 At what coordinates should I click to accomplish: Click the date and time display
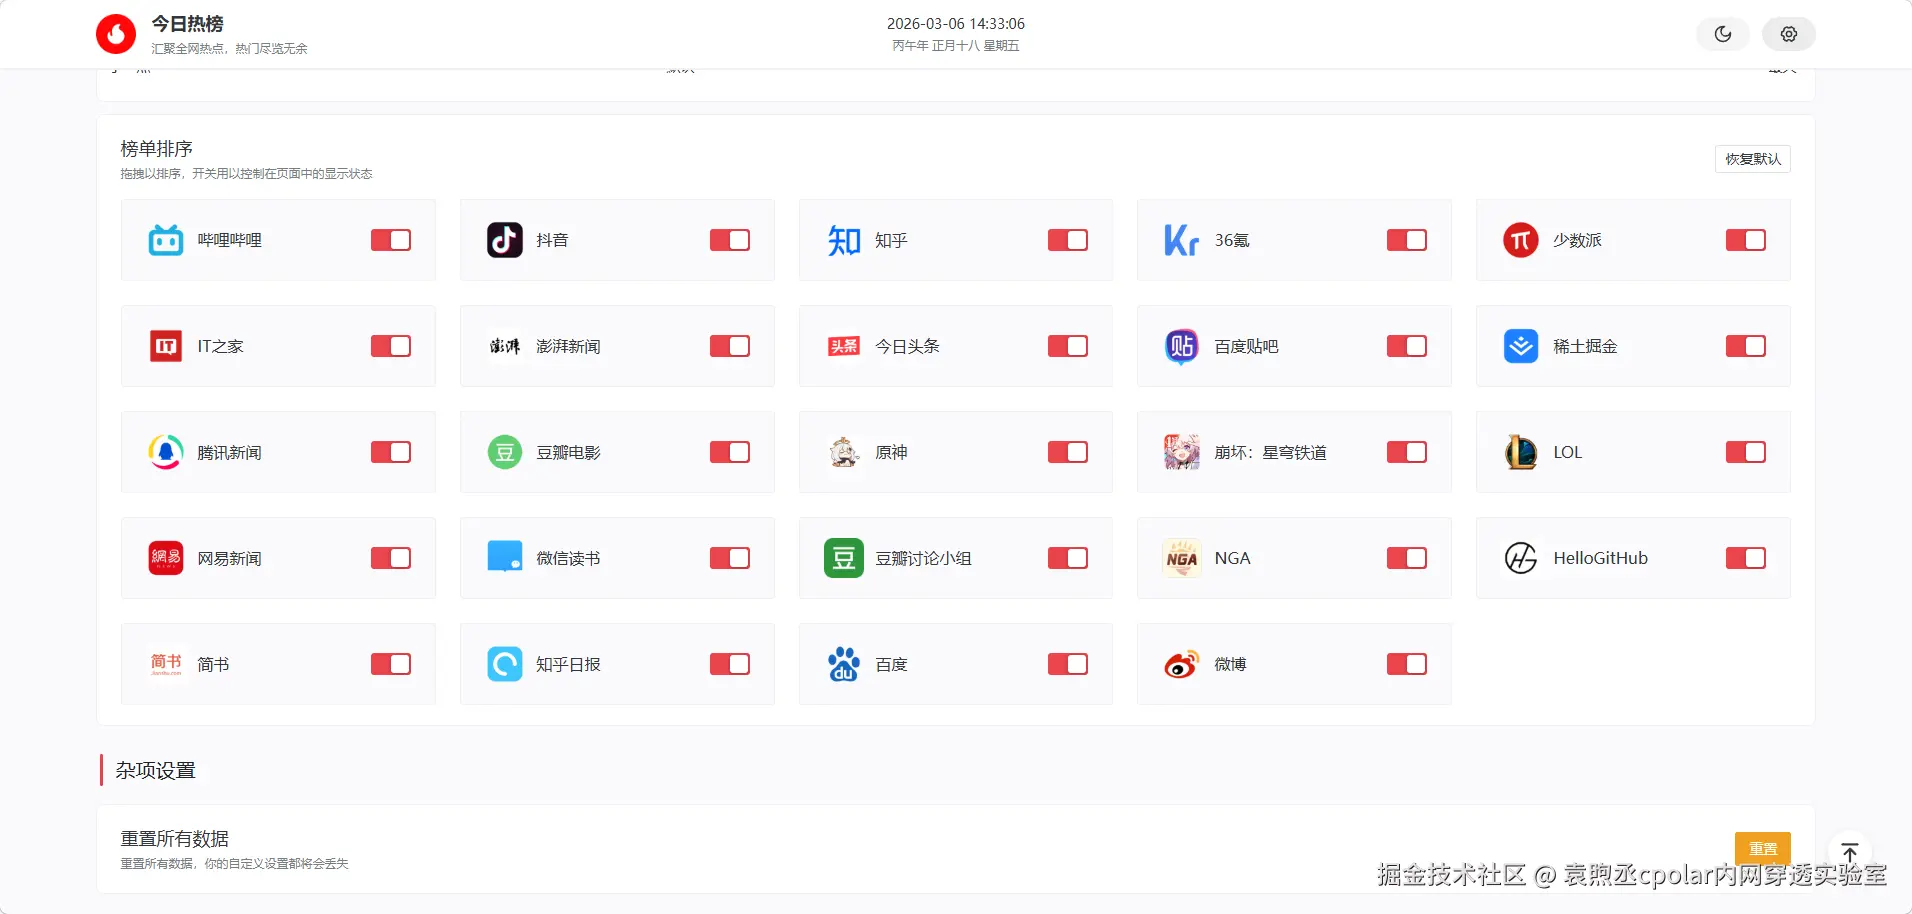956,24
